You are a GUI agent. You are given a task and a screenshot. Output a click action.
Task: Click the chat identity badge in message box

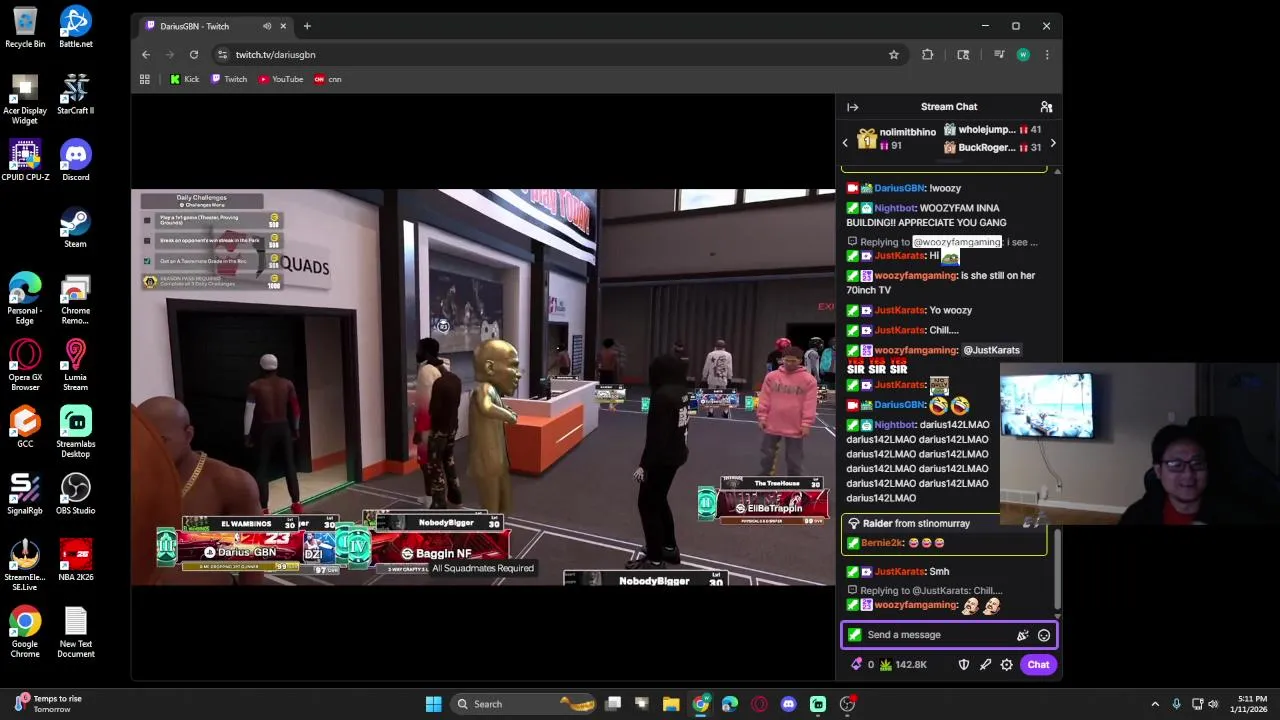(x=854, y=635)
